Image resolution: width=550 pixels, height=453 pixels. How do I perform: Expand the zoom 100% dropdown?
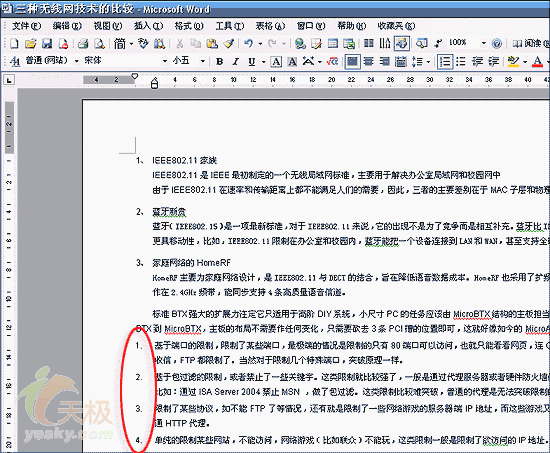(x=484, y=44)
